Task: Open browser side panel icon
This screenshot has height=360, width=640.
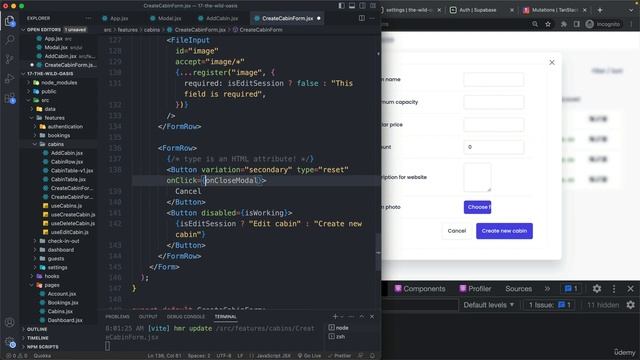Action: 576,24
